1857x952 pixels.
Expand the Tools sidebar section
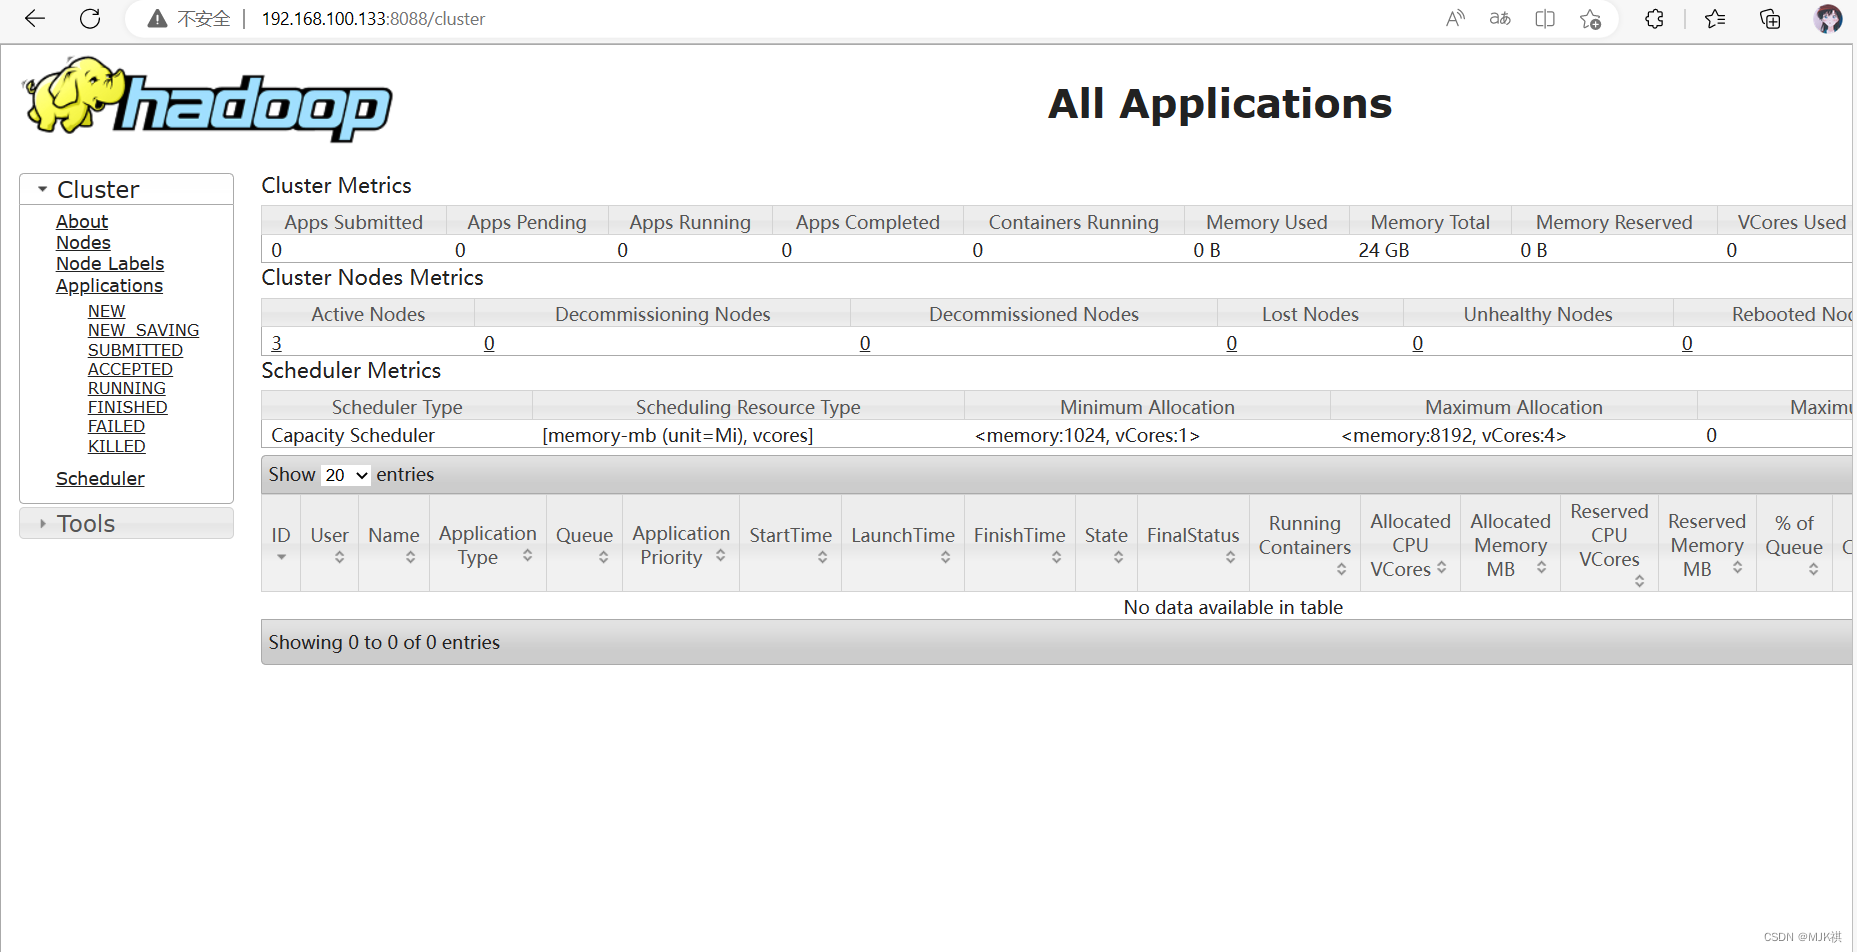pyautogui.click(x=42, y=523)
